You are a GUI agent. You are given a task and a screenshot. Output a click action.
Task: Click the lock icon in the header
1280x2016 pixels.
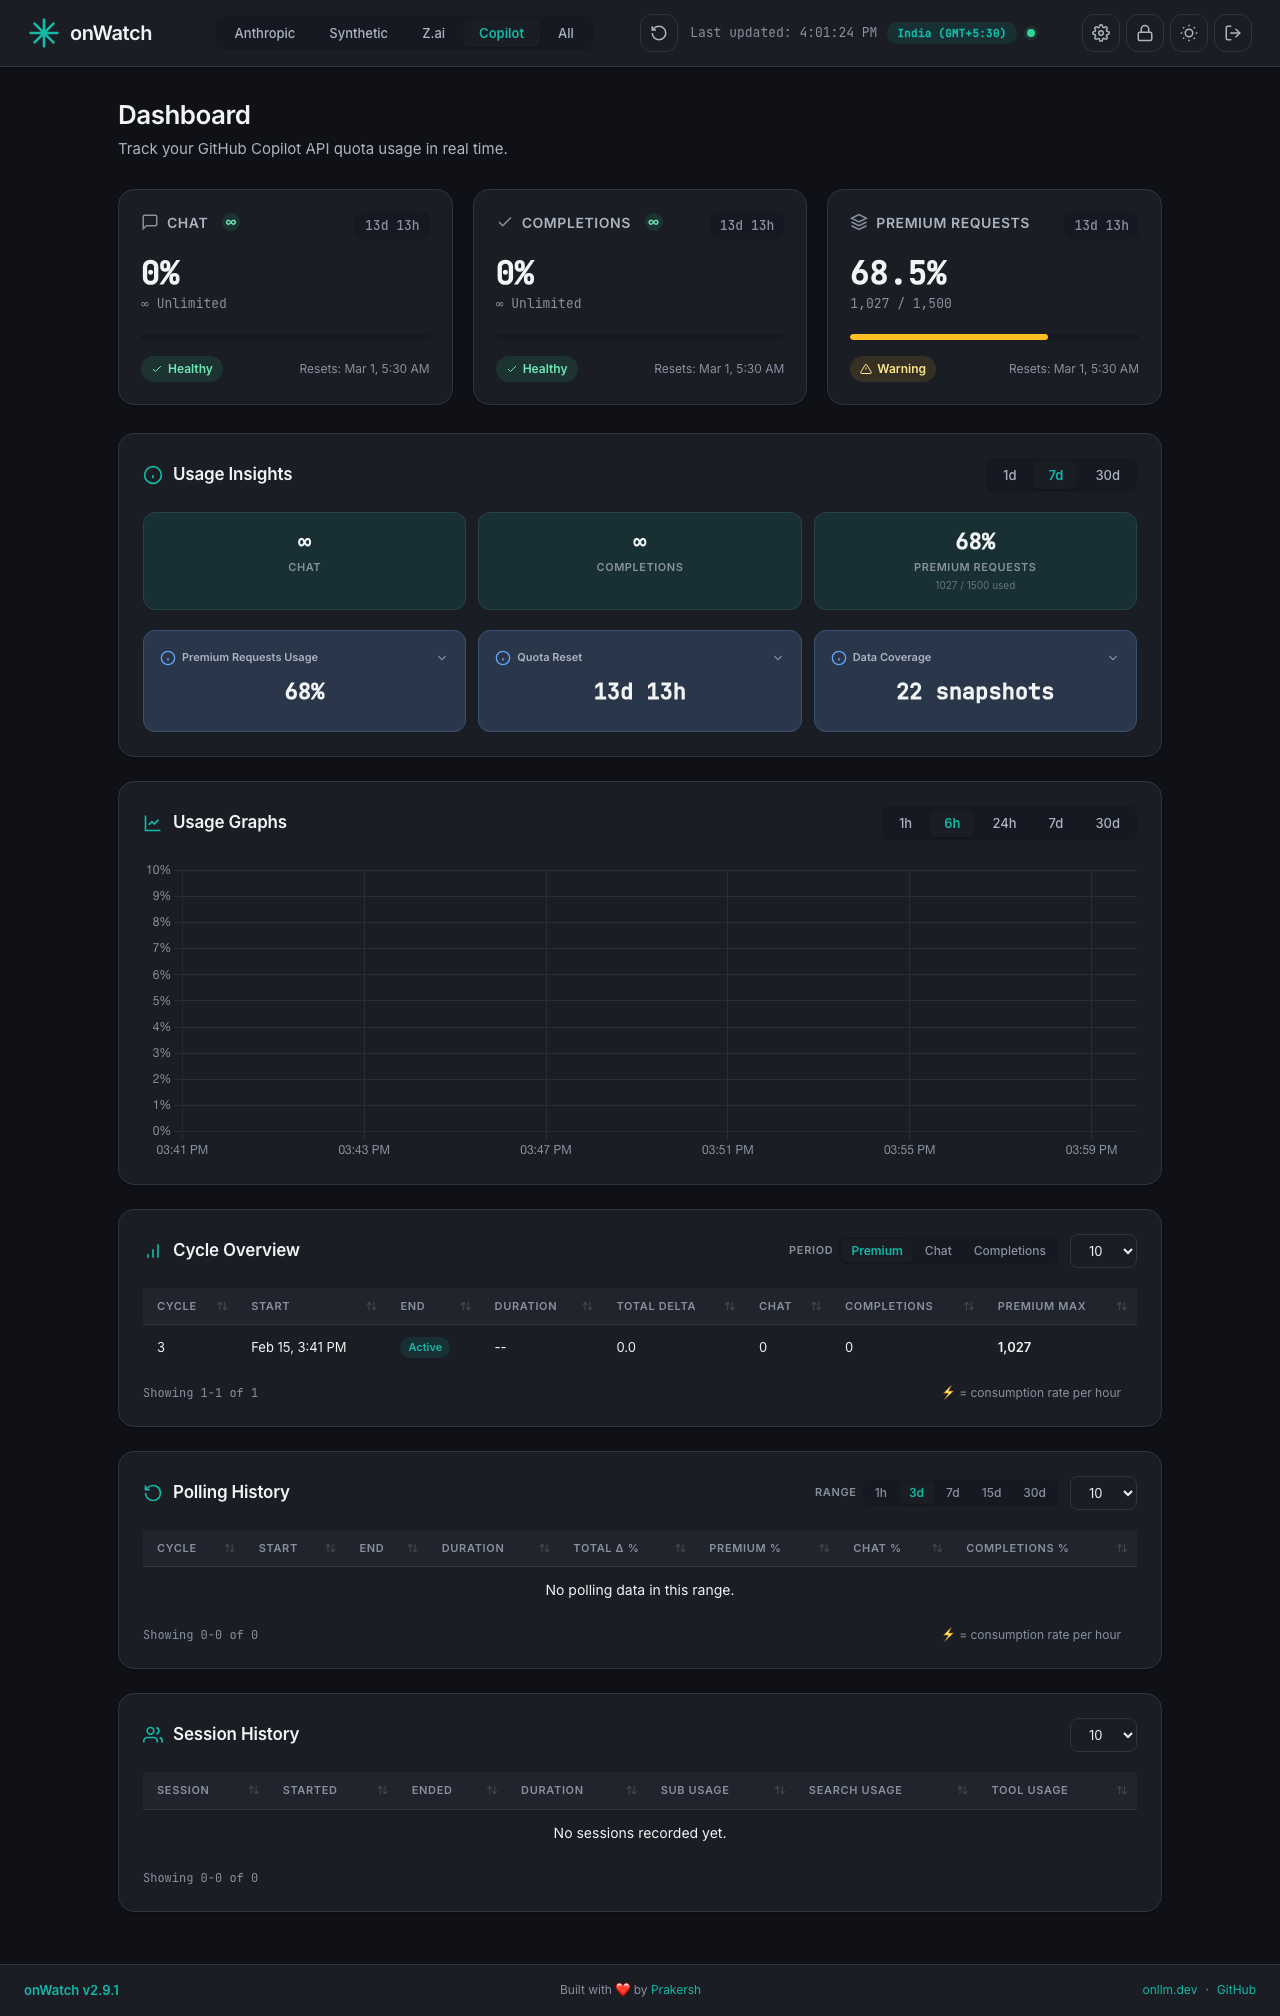point(1145,33)
